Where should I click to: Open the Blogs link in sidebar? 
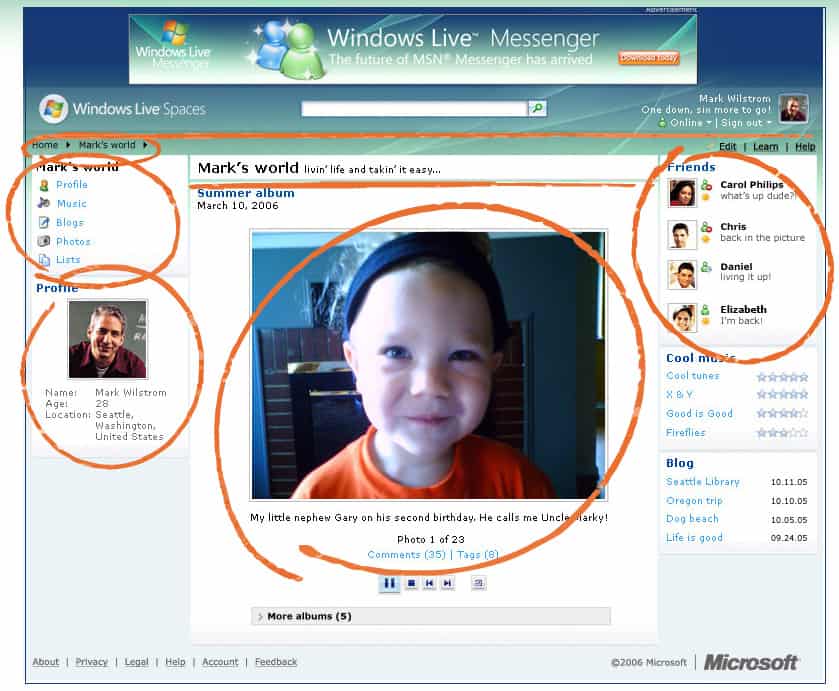pyautogui.click(x=70, y=222)
